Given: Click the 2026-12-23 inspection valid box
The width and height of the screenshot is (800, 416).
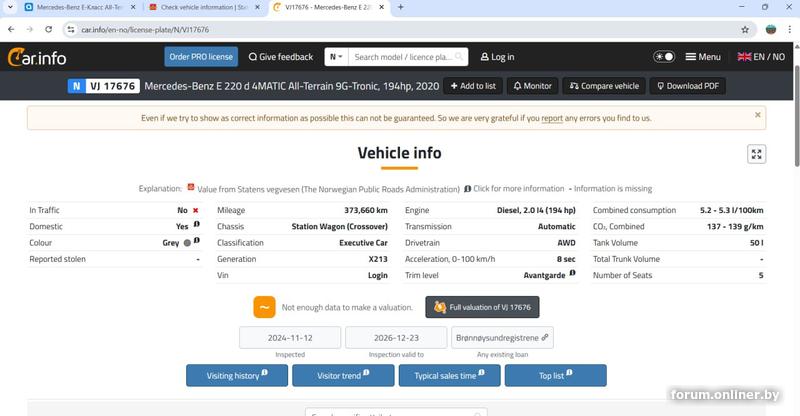Looking at the screenshot, I should coord(396,337).
